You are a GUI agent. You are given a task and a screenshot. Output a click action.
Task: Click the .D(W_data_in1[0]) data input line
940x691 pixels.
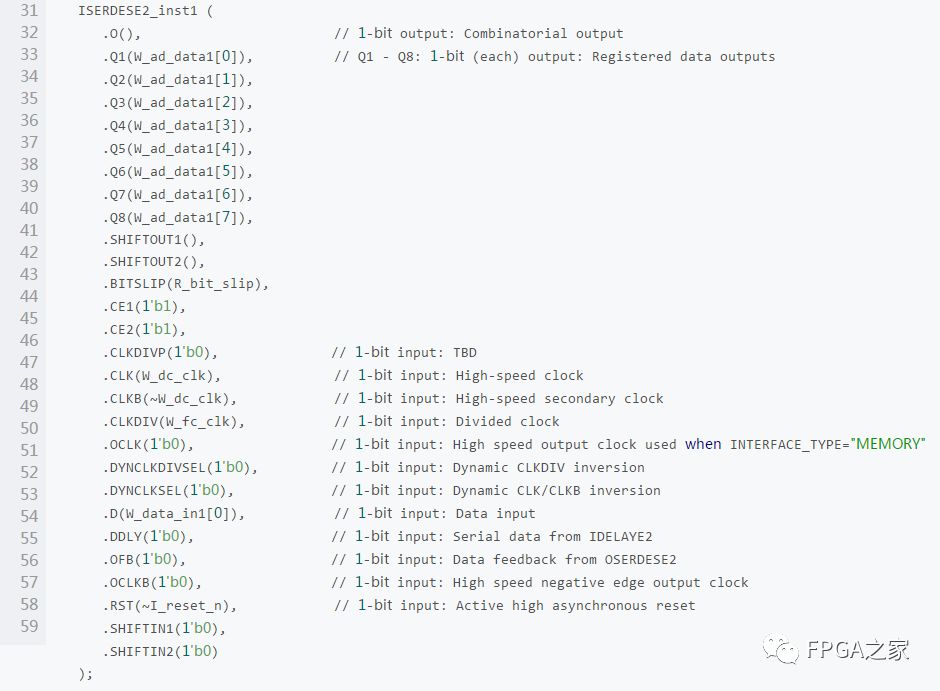click(174, 514)
